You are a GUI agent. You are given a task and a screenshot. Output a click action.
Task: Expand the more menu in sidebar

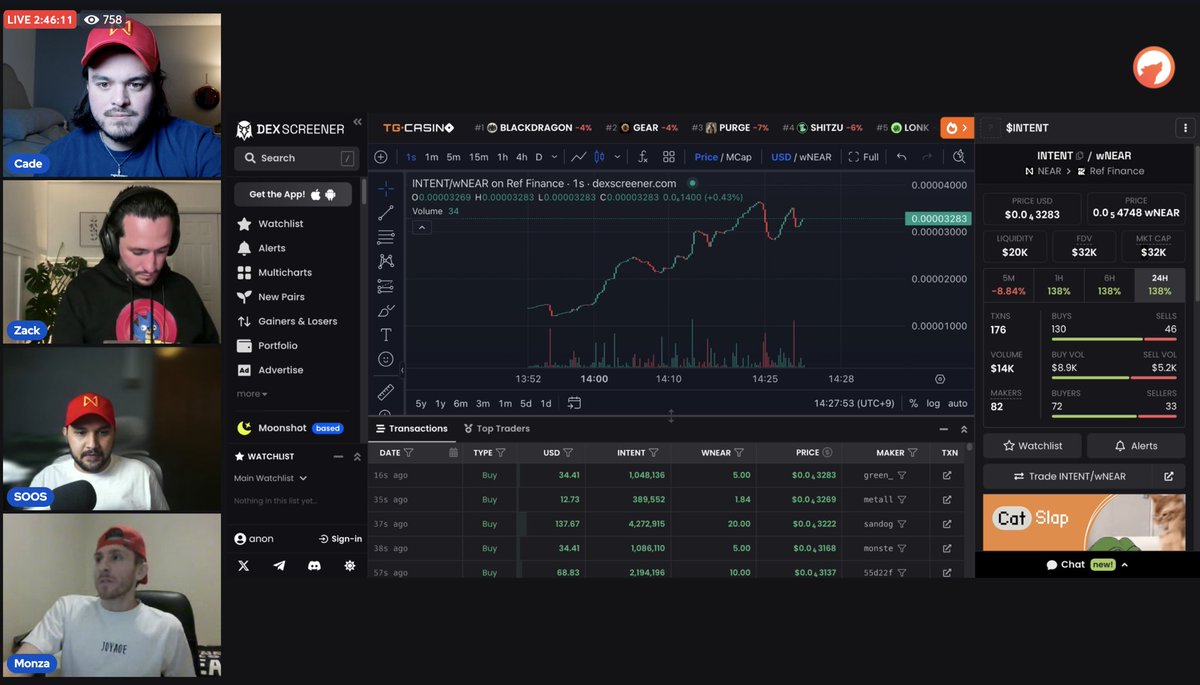pyautogui.click(x=252, y=394)
